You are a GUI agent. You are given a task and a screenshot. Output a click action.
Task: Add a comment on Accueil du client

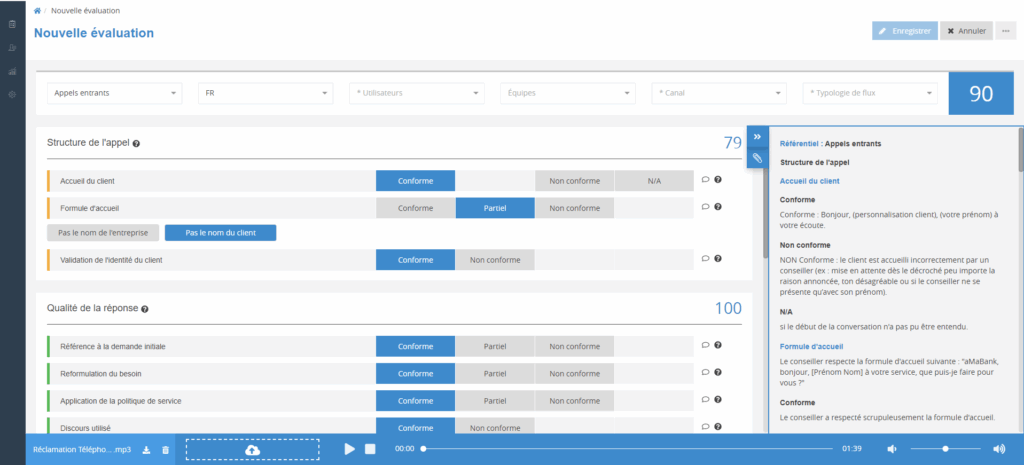pyautogui.click(x=705, y=180)
